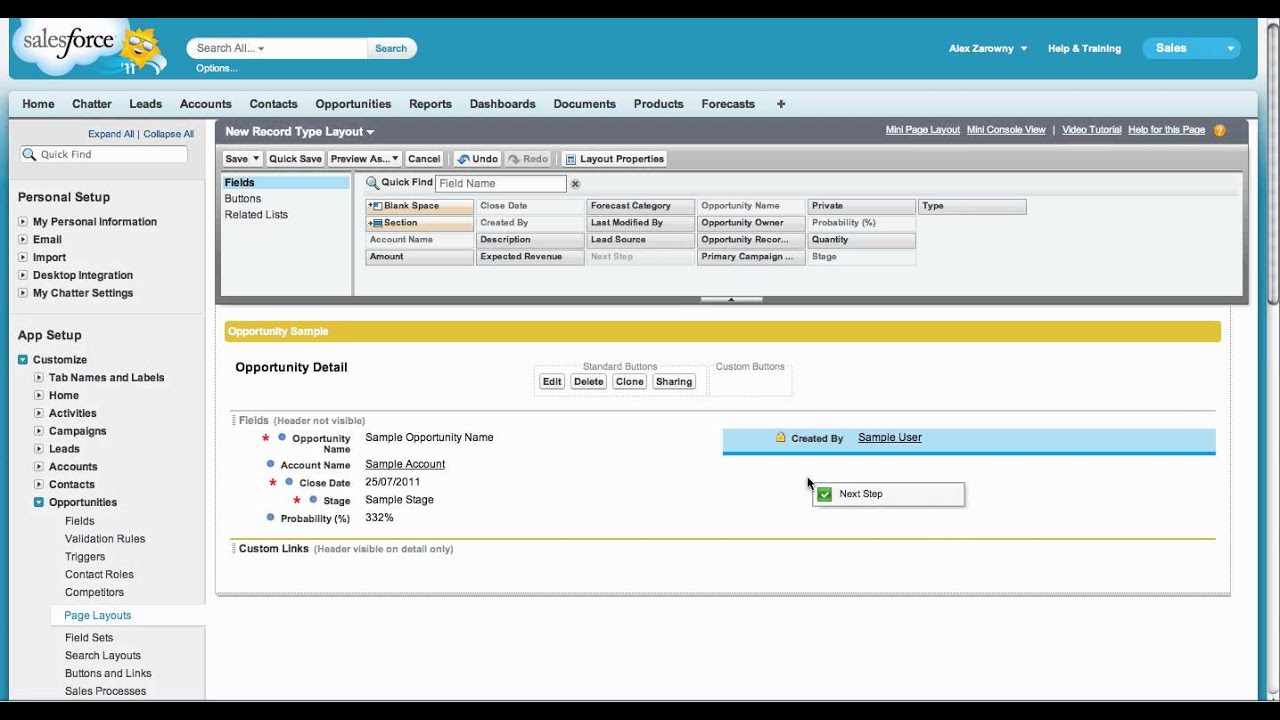The width and height of the screenshot is (1280, 720).
Task: Open the Chatter tab
Action: point(92,104)
